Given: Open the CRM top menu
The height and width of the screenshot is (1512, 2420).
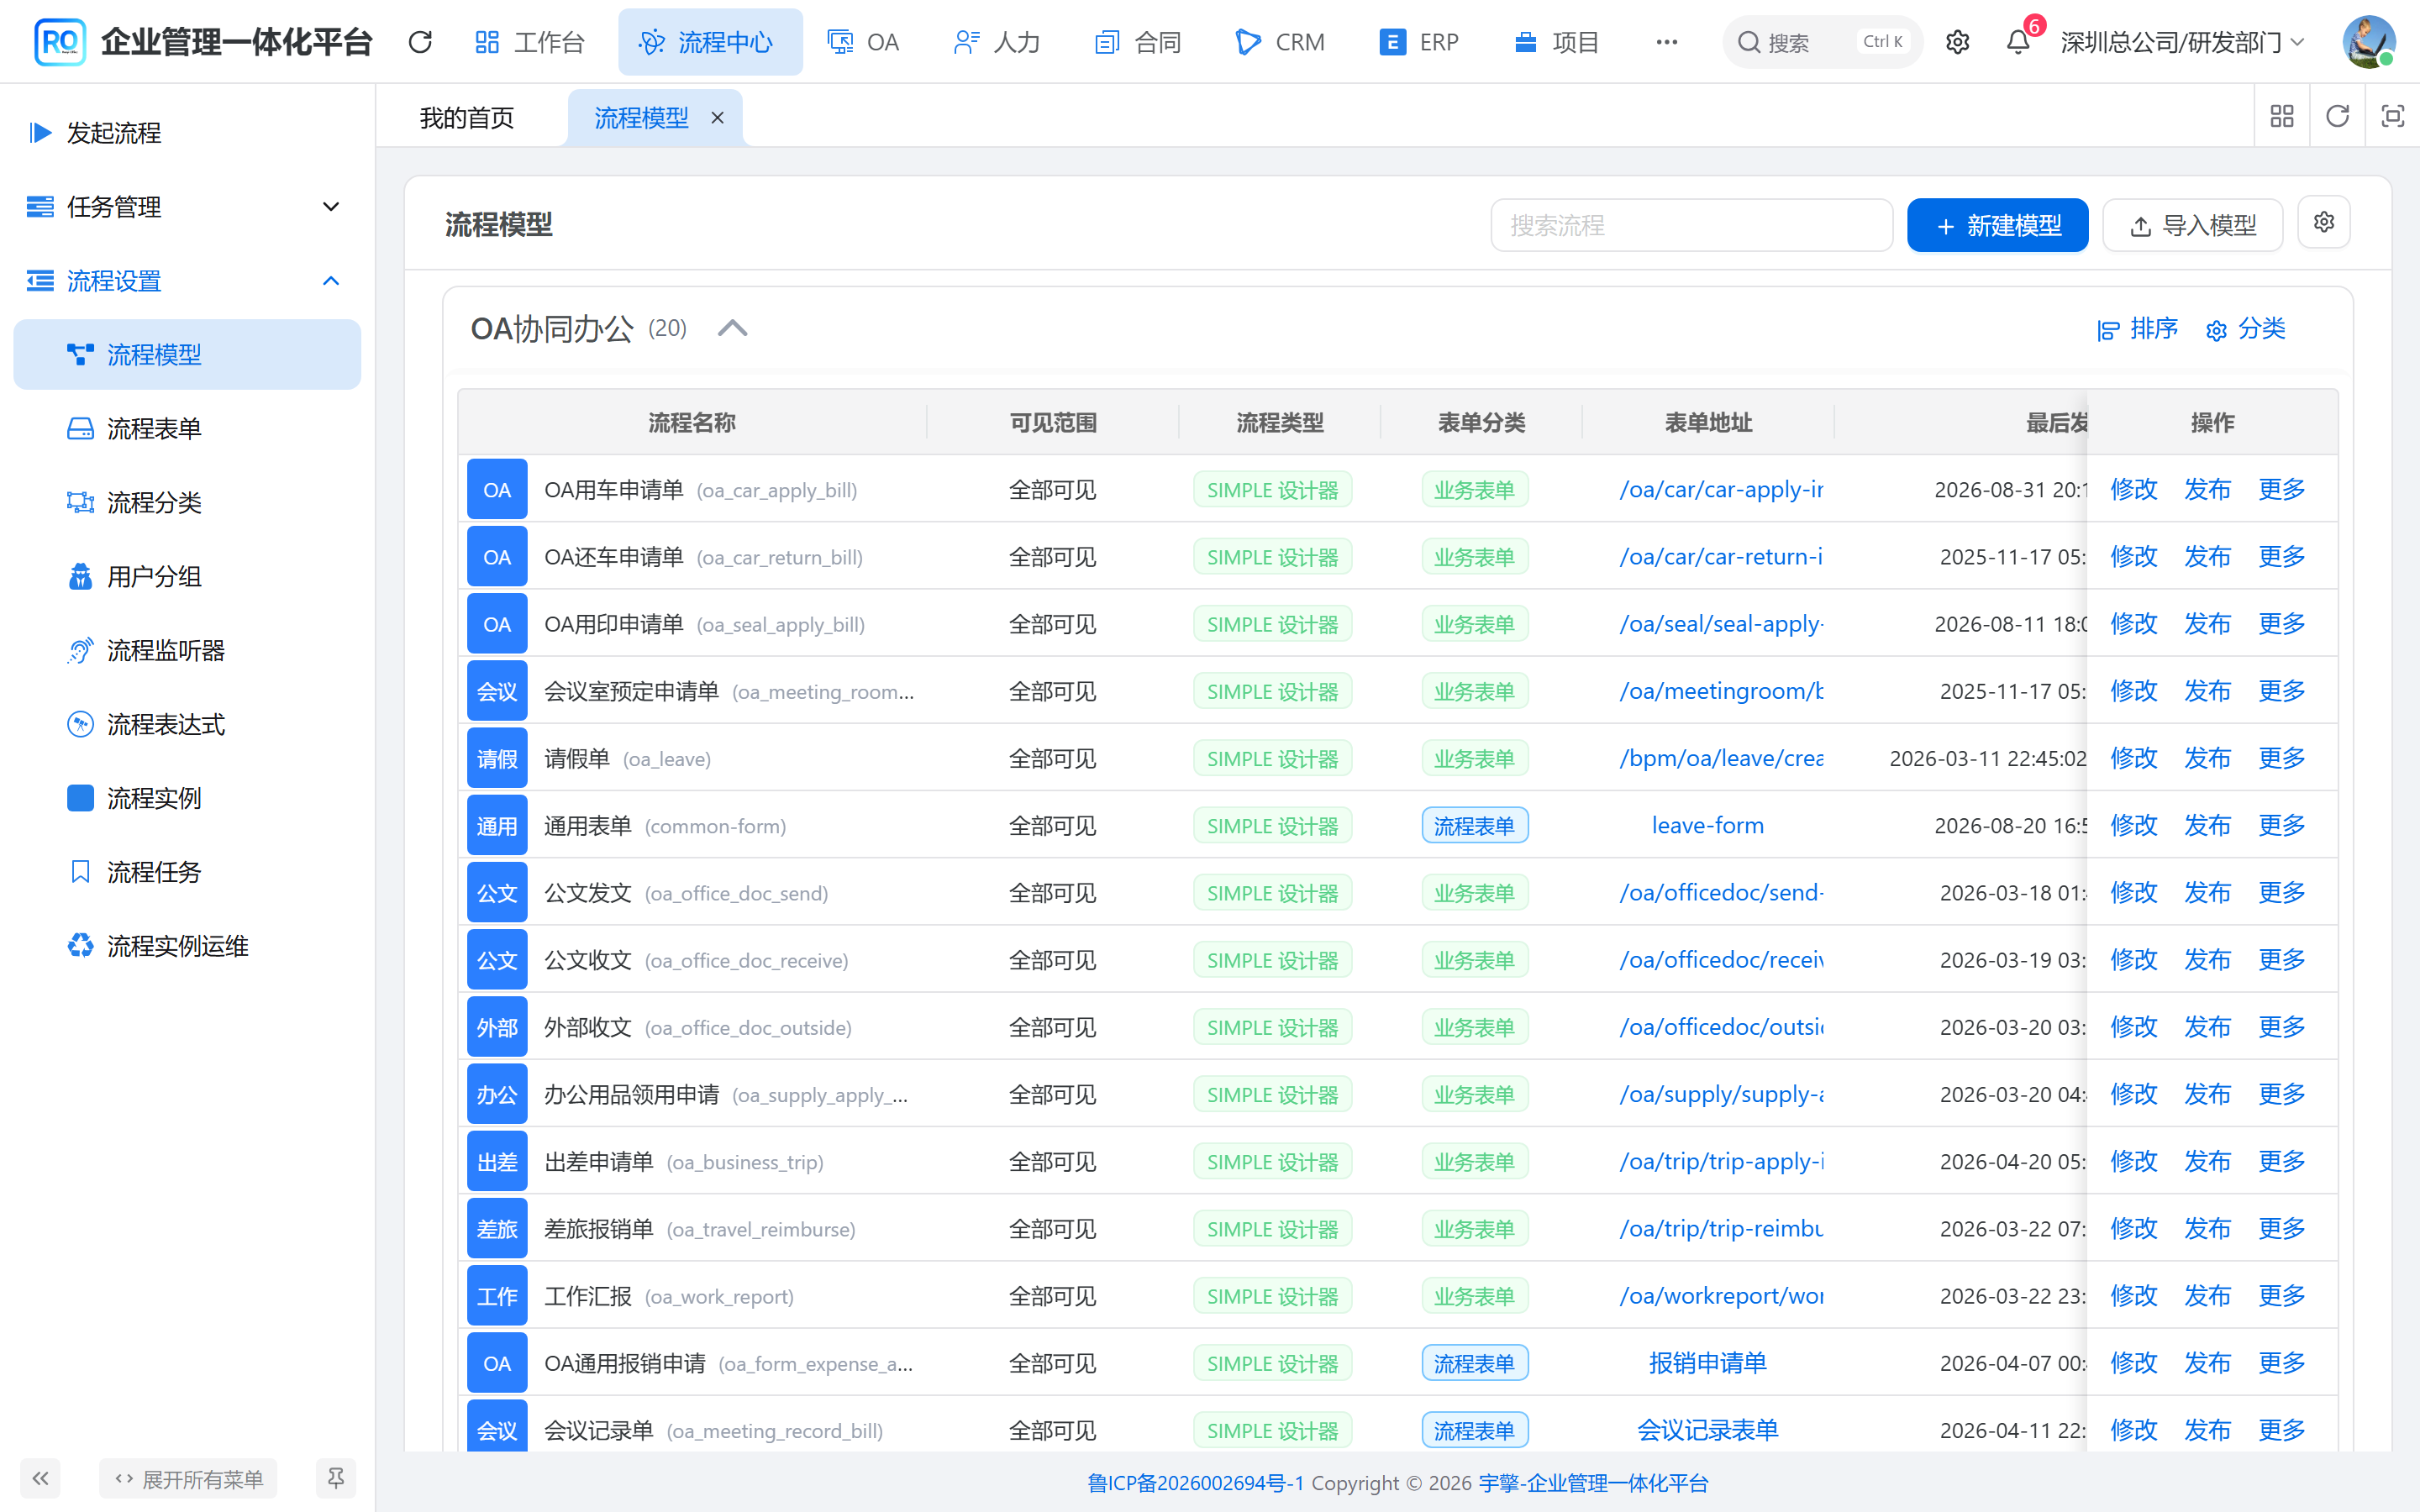Looking at the screenshot, I should [1281, 42].
